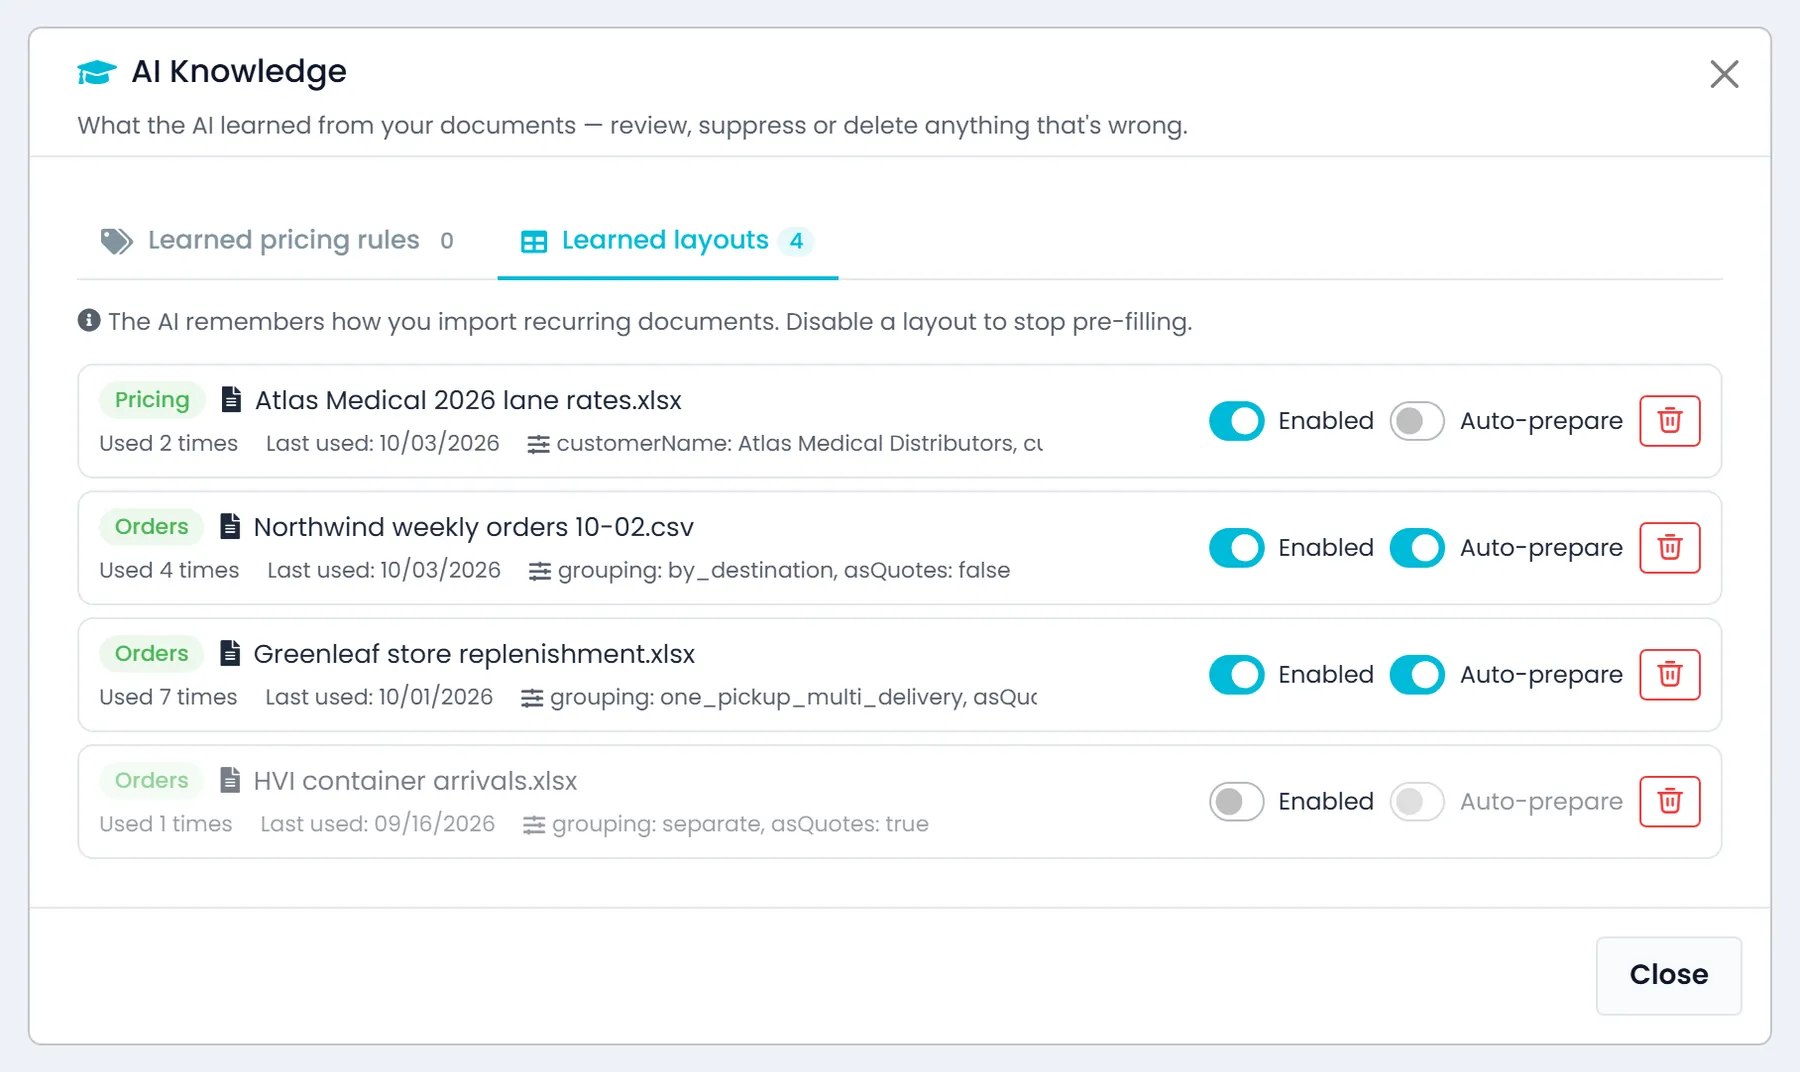Delete the Atlas Medical 2026 lane rates layout
This screenshot has width=1800, height=1072.
click(x=1669, y=421)
